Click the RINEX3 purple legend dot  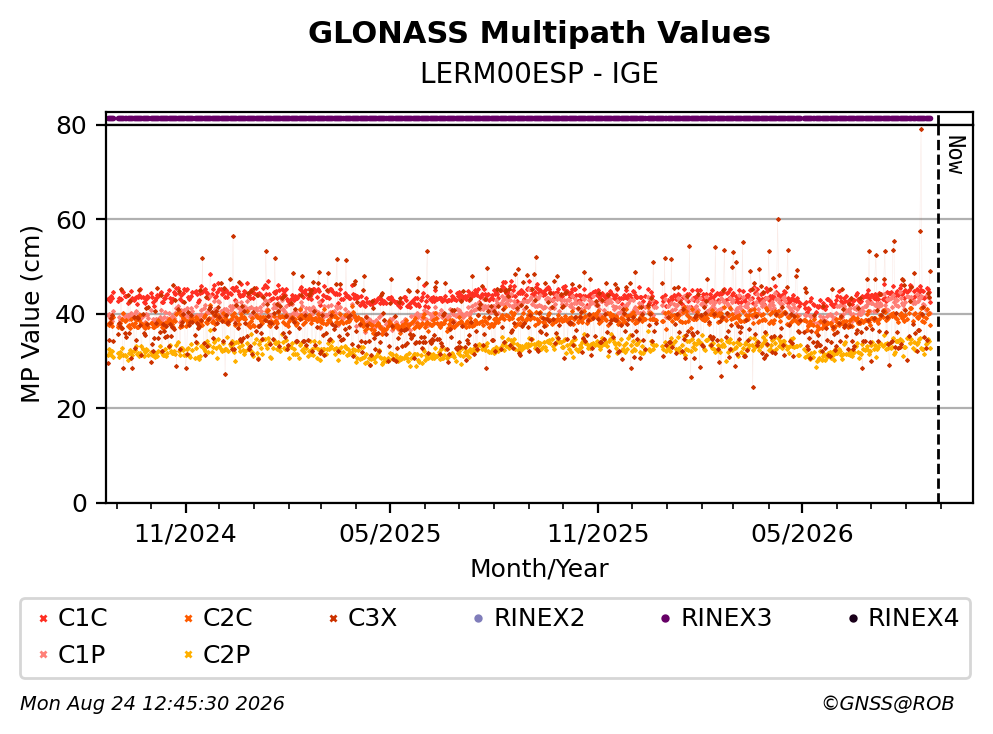(666, 619)
